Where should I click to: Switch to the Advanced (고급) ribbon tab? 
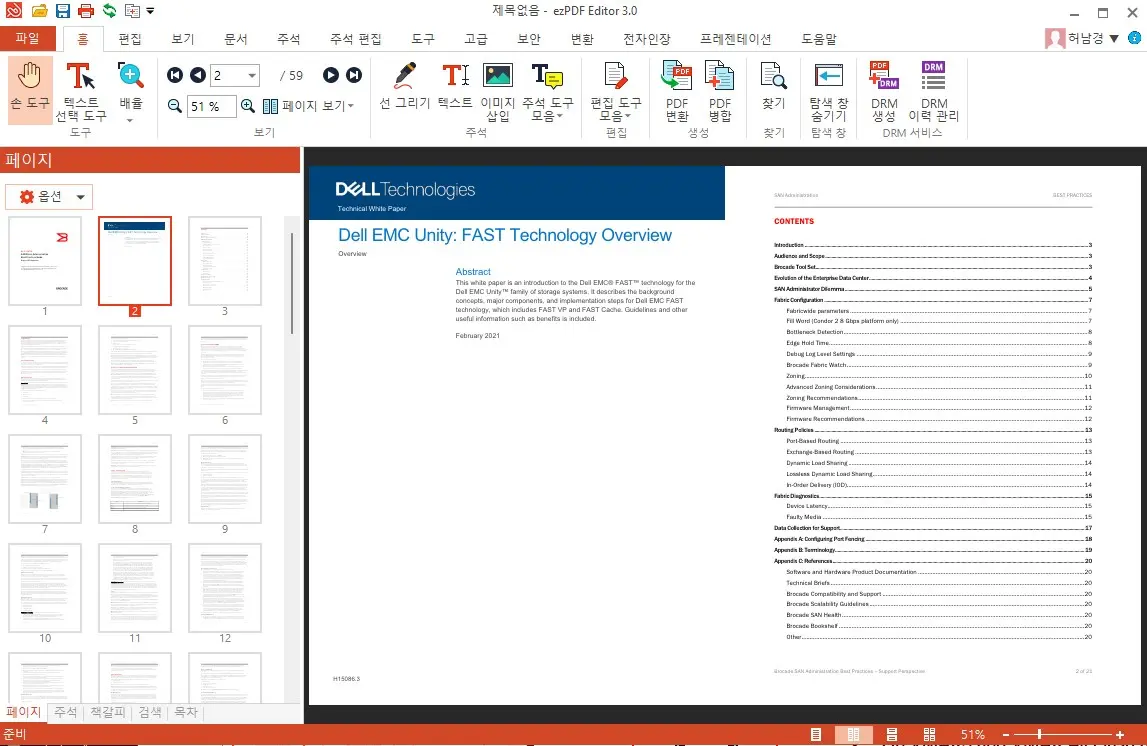tap(475, 39)
